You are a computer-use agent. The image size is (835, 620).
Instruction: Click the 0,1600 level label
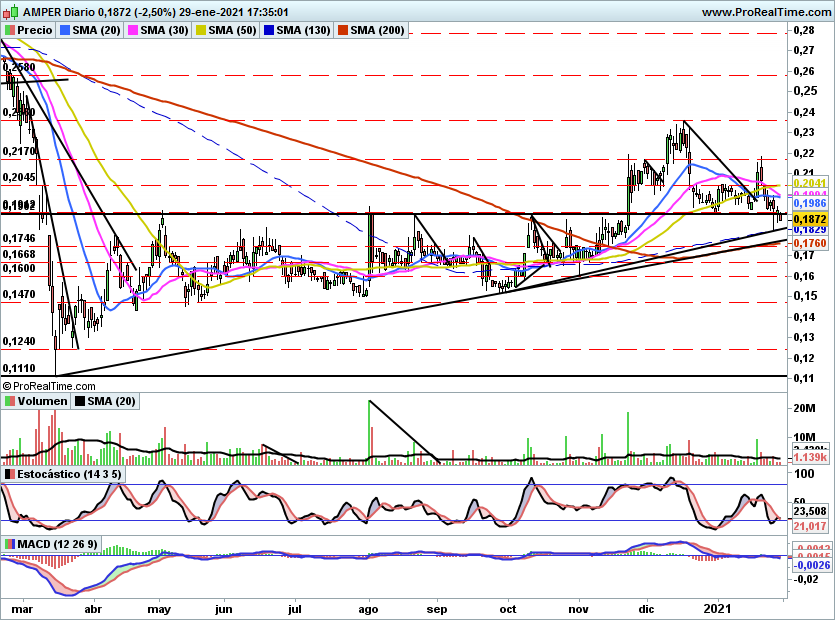(19, 268)
